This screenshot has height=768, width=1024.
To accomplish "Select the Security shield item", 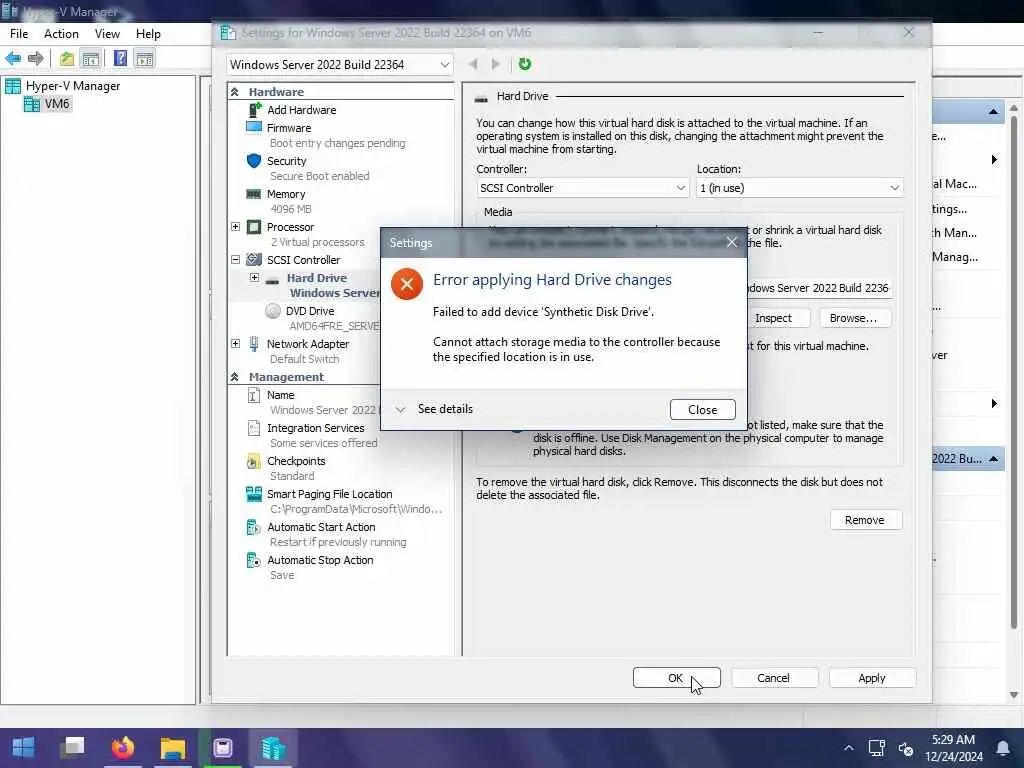I will [x=286, y=161].
